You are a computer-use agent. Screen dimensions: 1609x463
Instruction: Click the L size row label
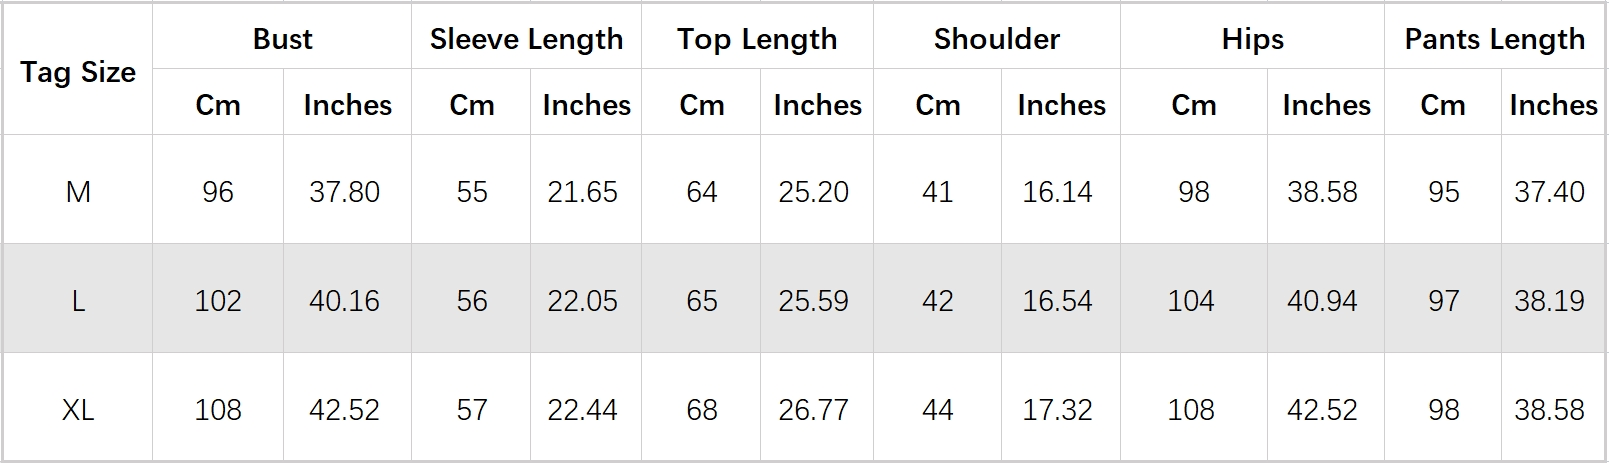78,300
